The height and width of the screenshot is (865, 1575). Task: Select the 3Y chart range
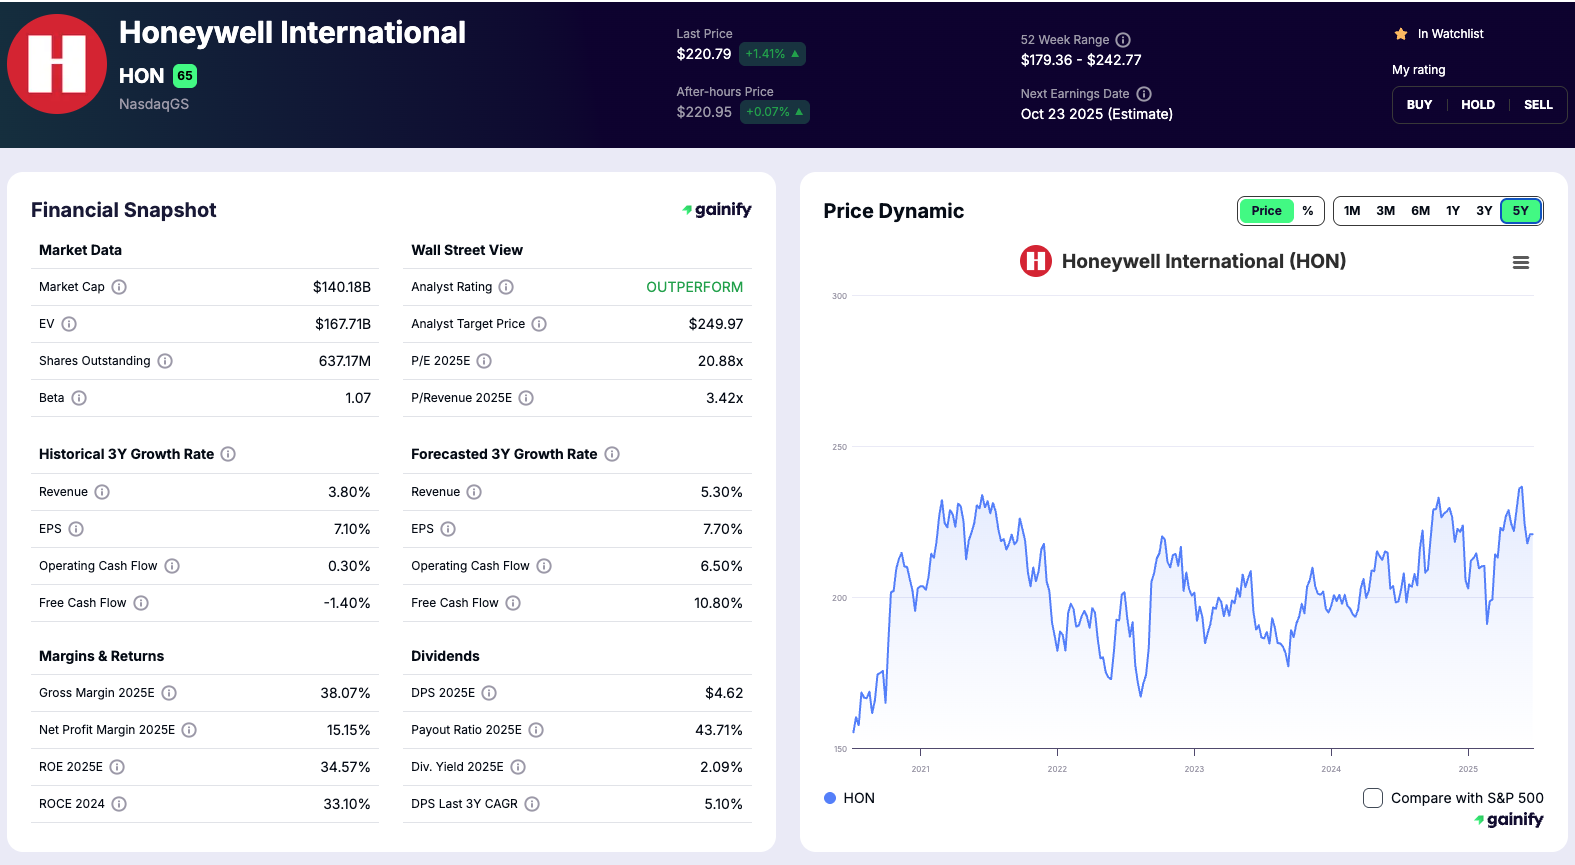tap(1484, 211)
